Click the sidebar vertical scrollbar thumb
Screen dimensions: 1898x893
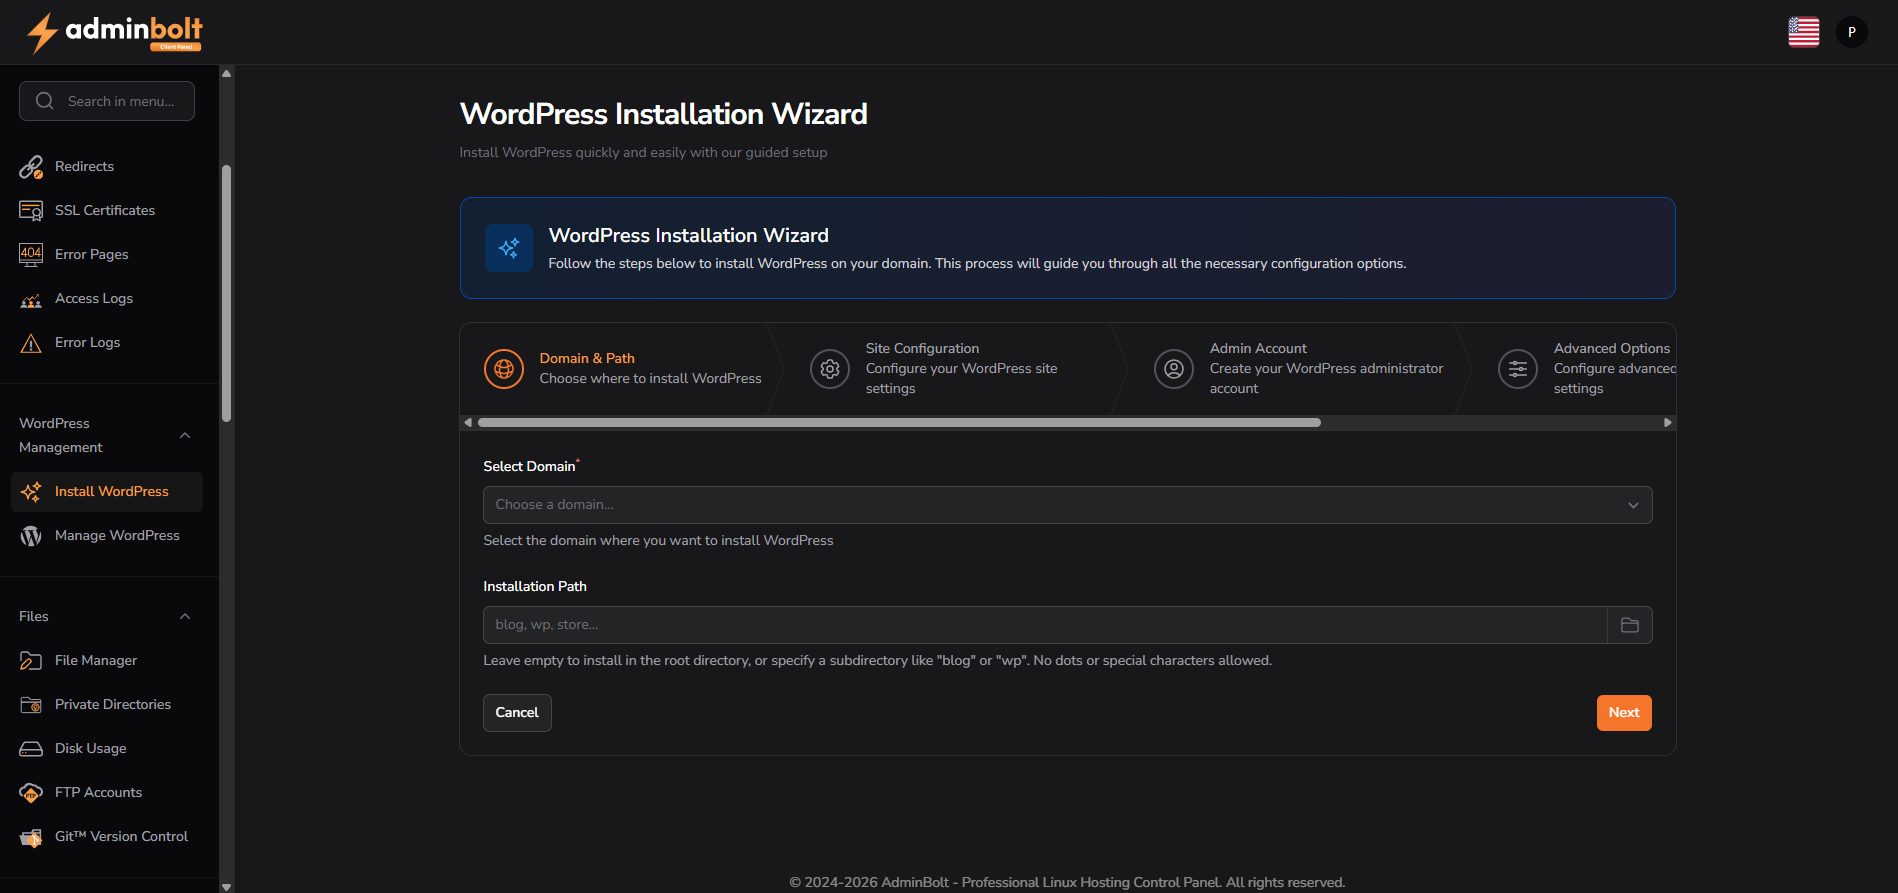(x=227, y=293)
